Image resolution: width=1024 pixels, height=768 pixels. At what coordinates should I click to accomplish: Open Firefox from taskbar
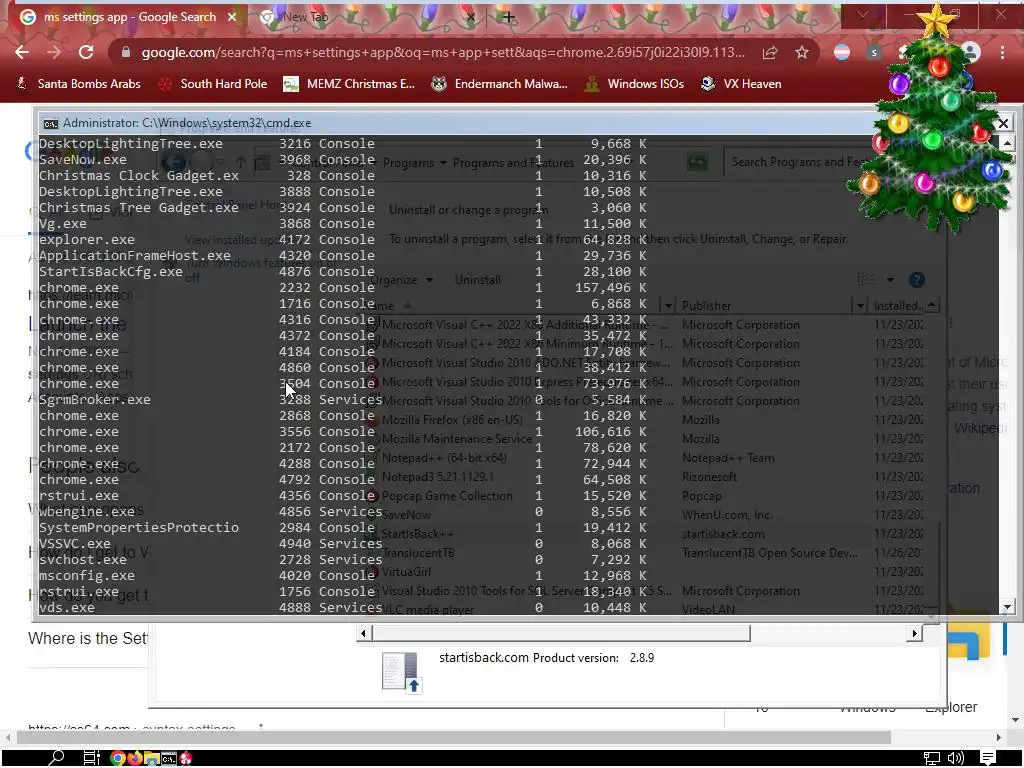(135, 758)
